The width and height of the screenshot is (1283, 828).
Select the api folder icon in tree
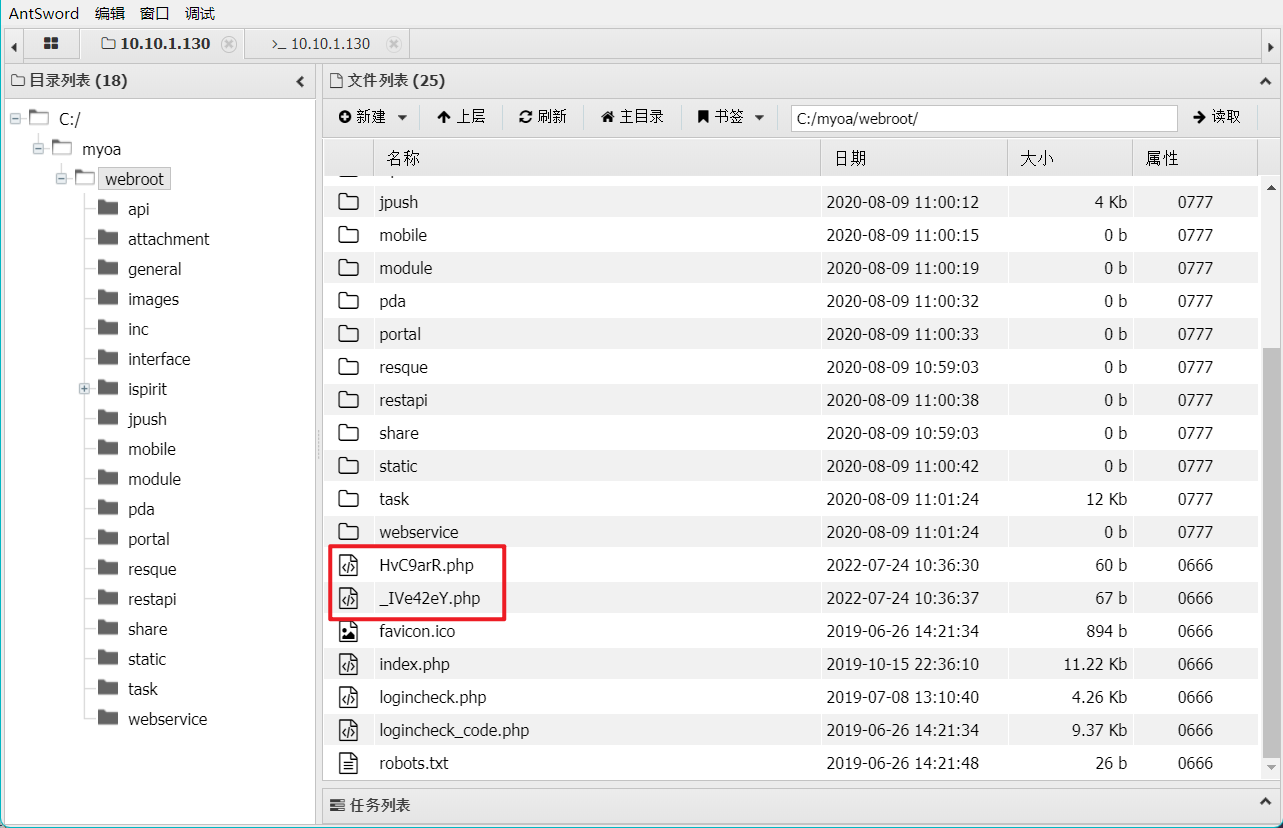pyautogui.click(x=108, y=208)
